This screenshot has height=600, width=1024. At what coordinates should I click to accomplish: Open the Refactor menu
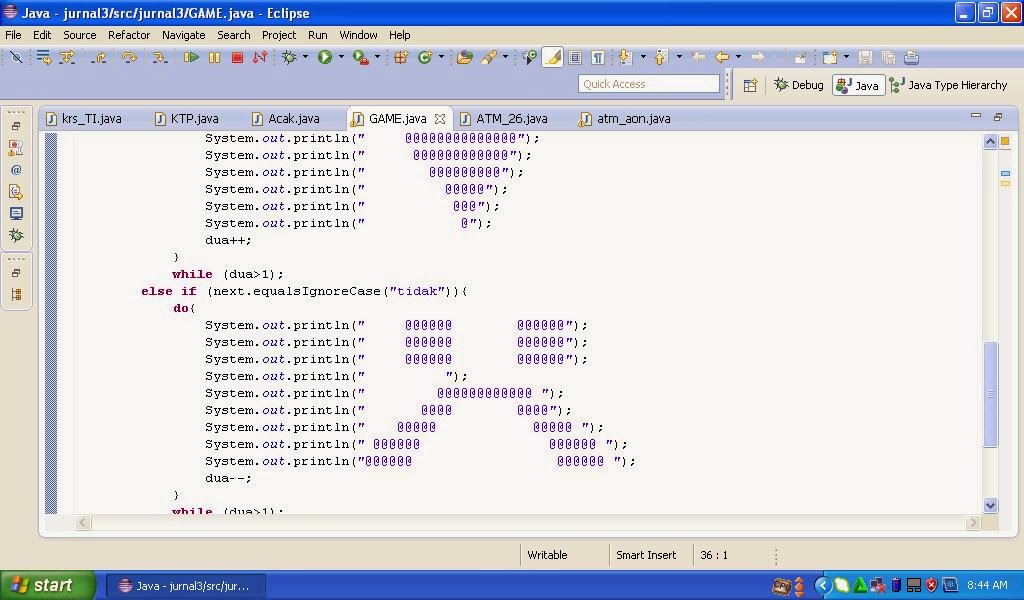click(x=128, y=35)
